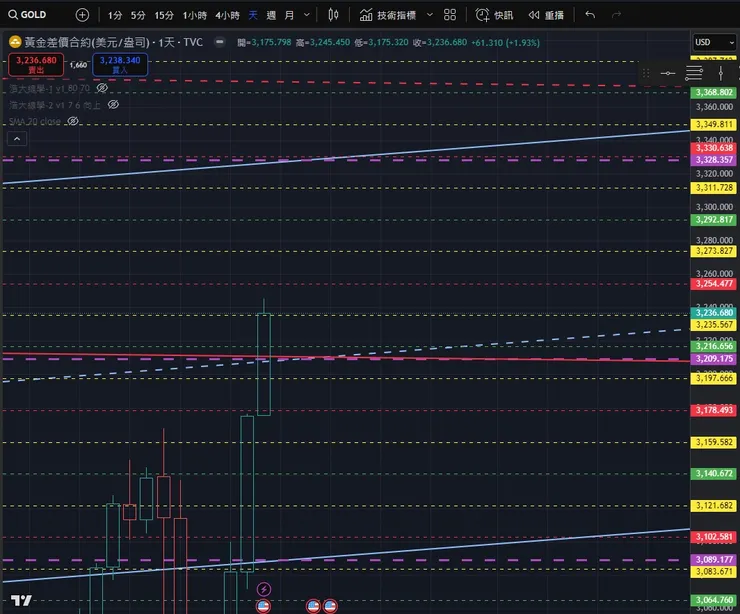Select the 1小時 timeframe
This screenshot has height=614, width=740.
pos(196,15)
